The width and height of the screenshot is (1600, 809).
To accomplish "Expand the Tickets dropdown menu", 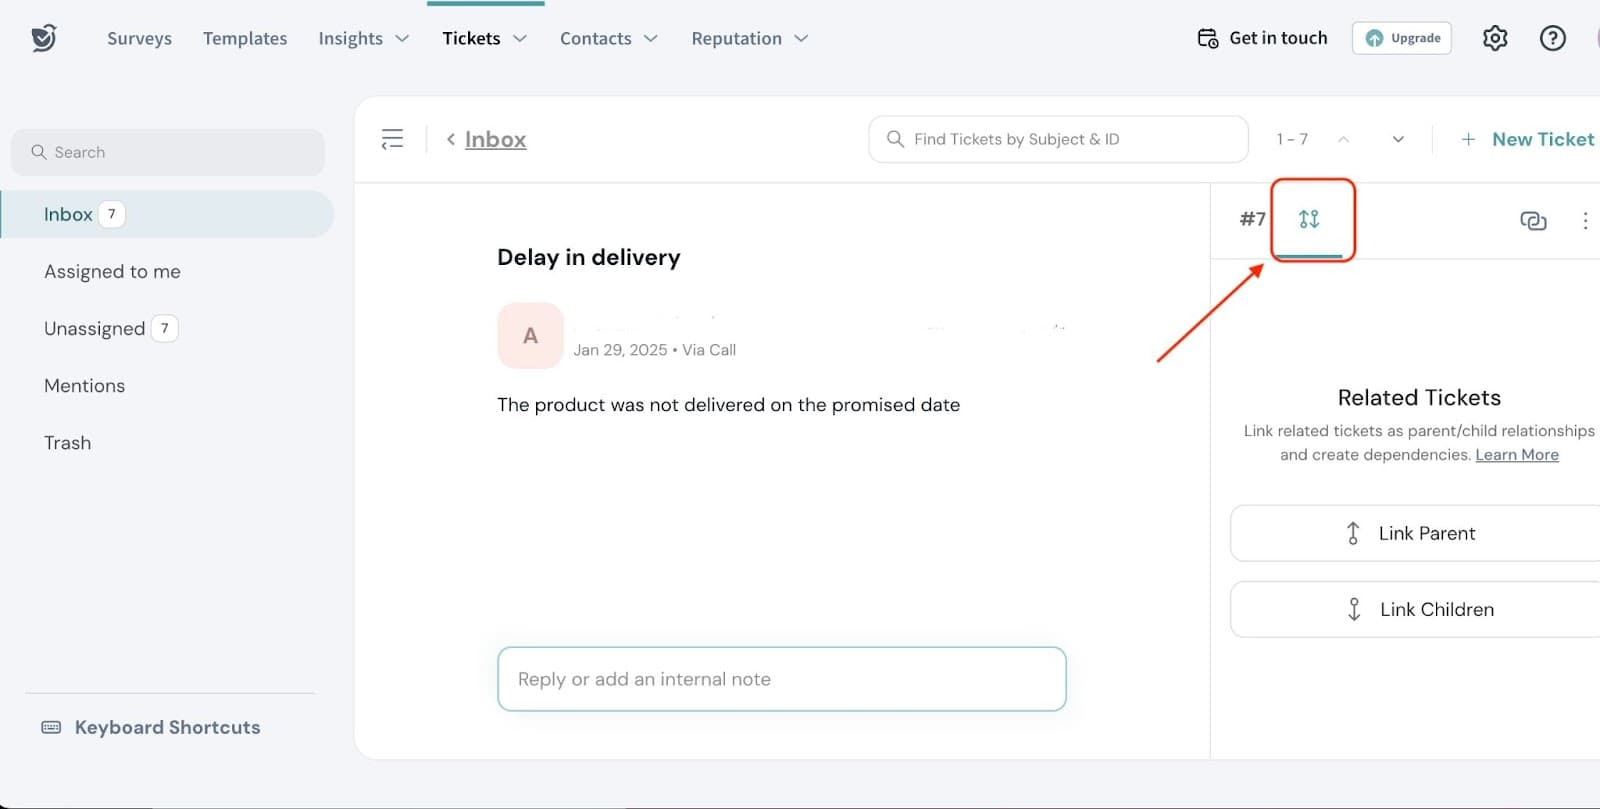I will tap(484, 38).
